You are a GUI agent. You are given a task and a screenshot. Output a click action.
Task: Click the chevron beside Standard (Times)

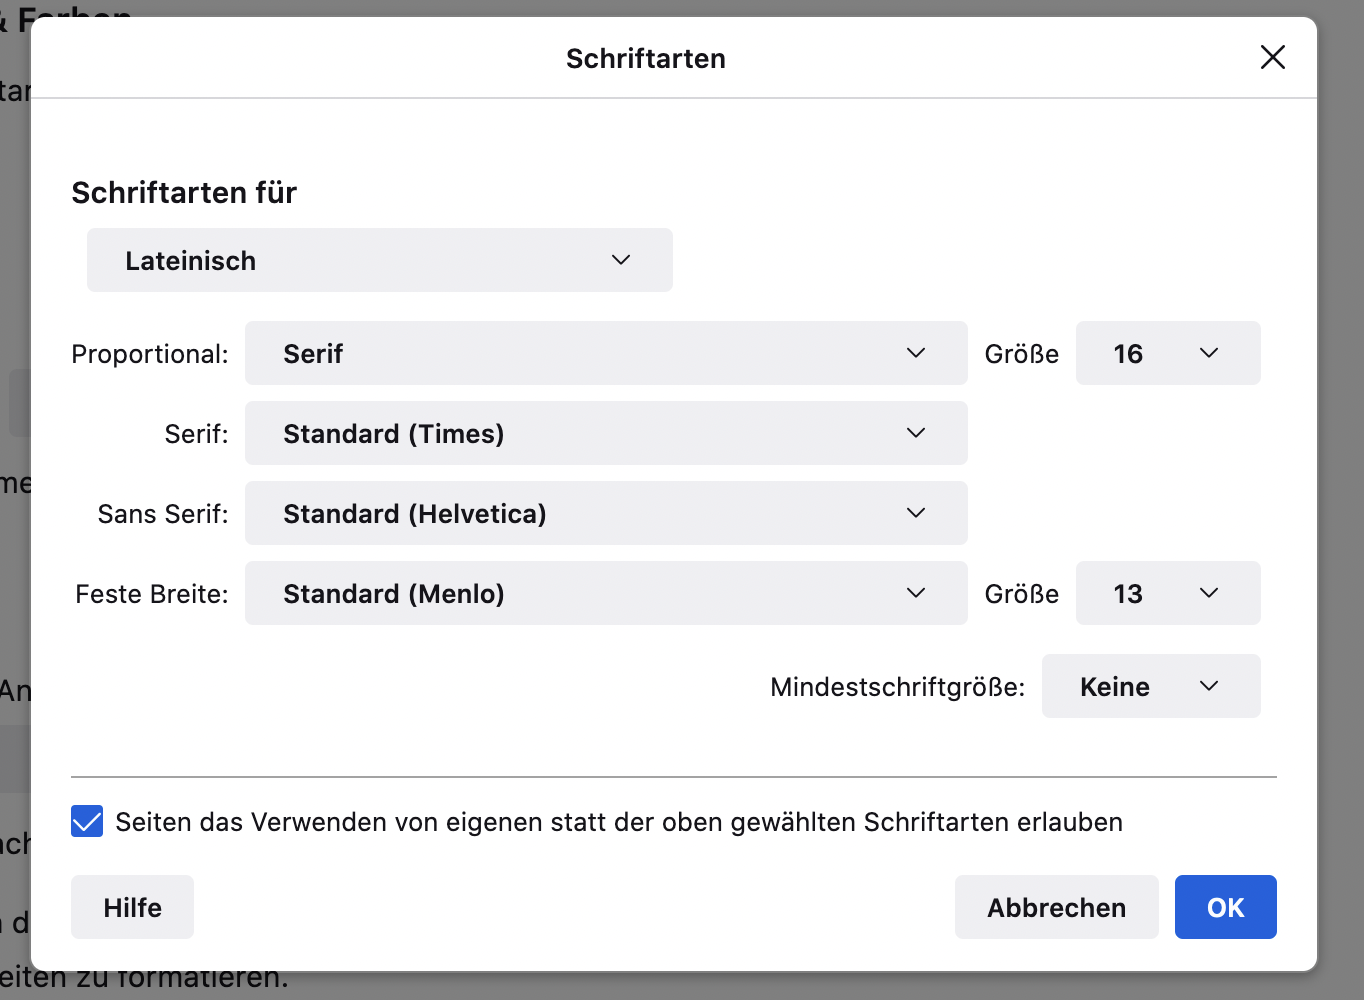[916, 433]
